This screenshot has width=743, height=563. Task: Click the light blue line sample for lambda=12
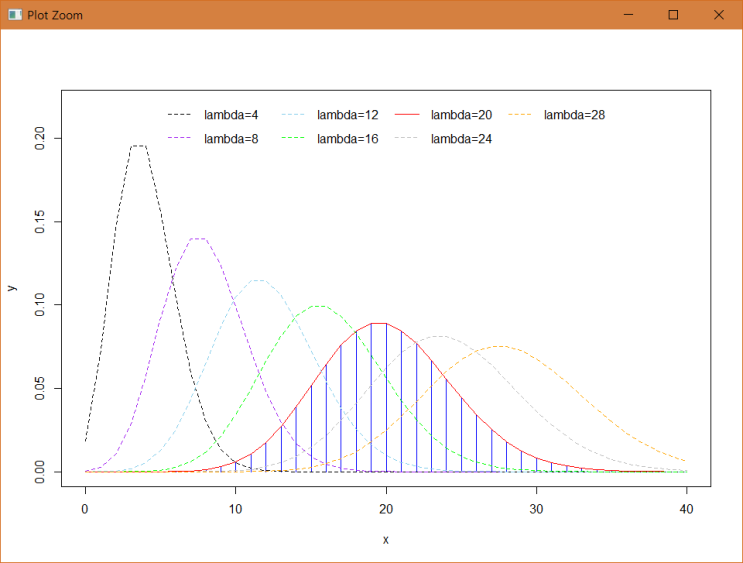coord(293,115)
